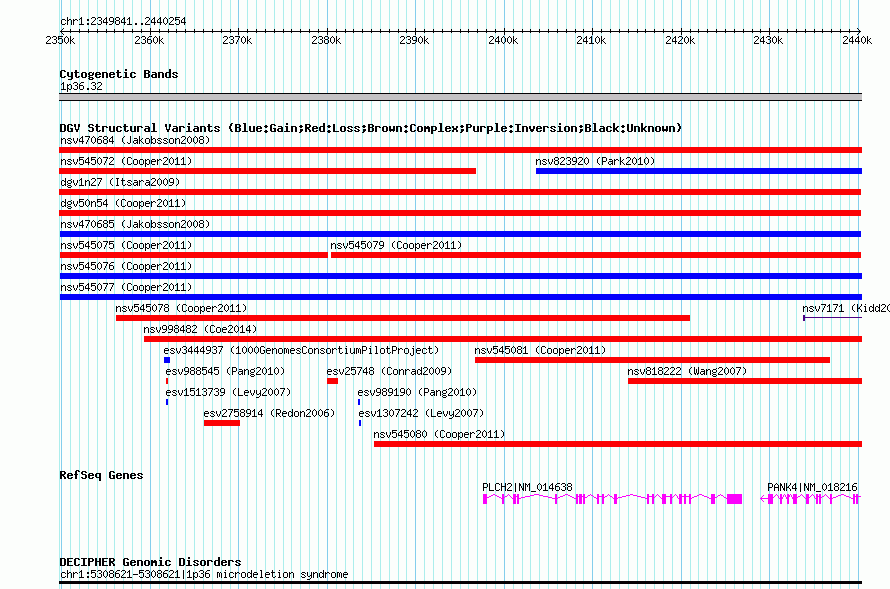Open the nsv545080 (Cooper2011) red bar
Viewport: 890px width, 589px height.
618,444
